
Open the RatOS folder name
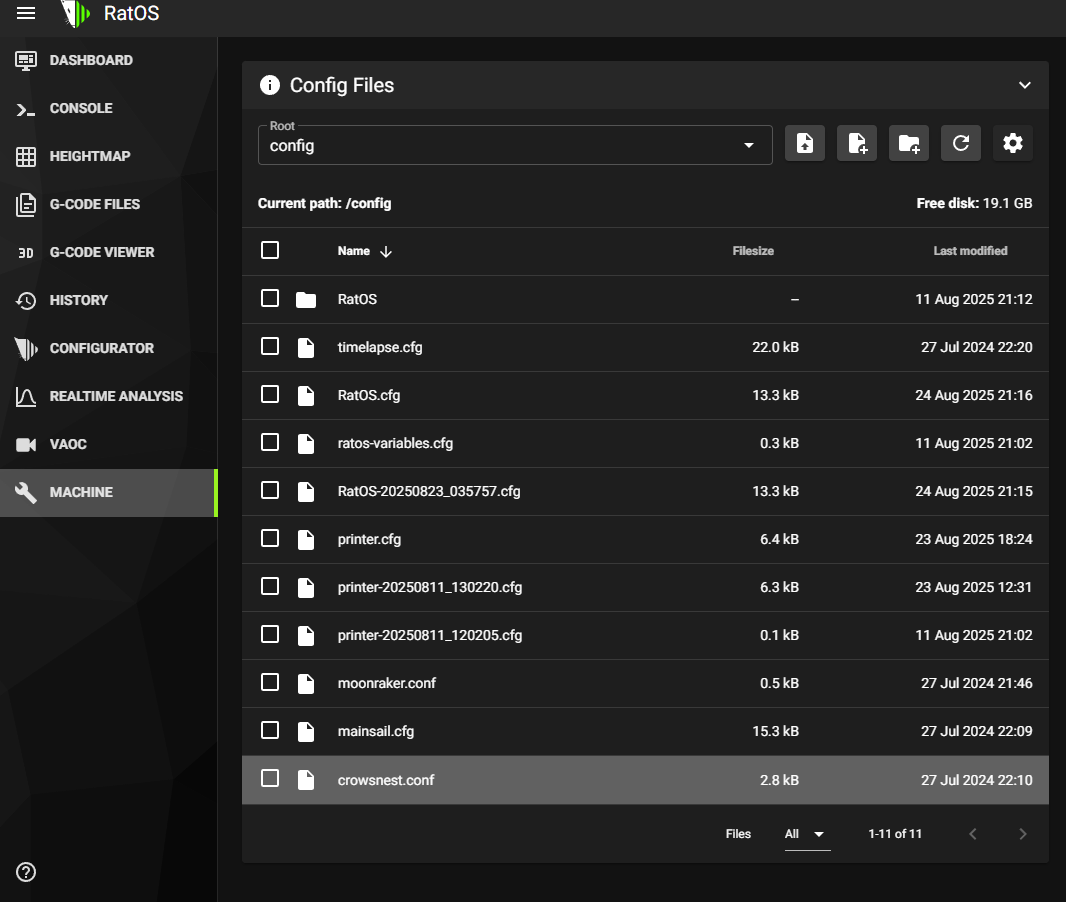(x=357, y=299)
